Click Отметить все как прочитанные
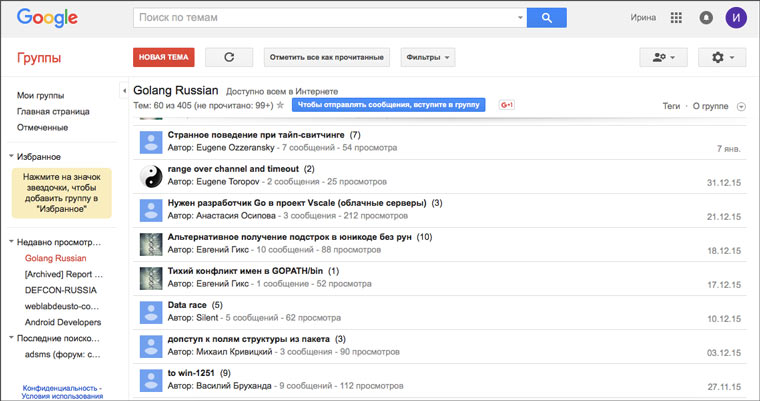 (x=326, y=57)
